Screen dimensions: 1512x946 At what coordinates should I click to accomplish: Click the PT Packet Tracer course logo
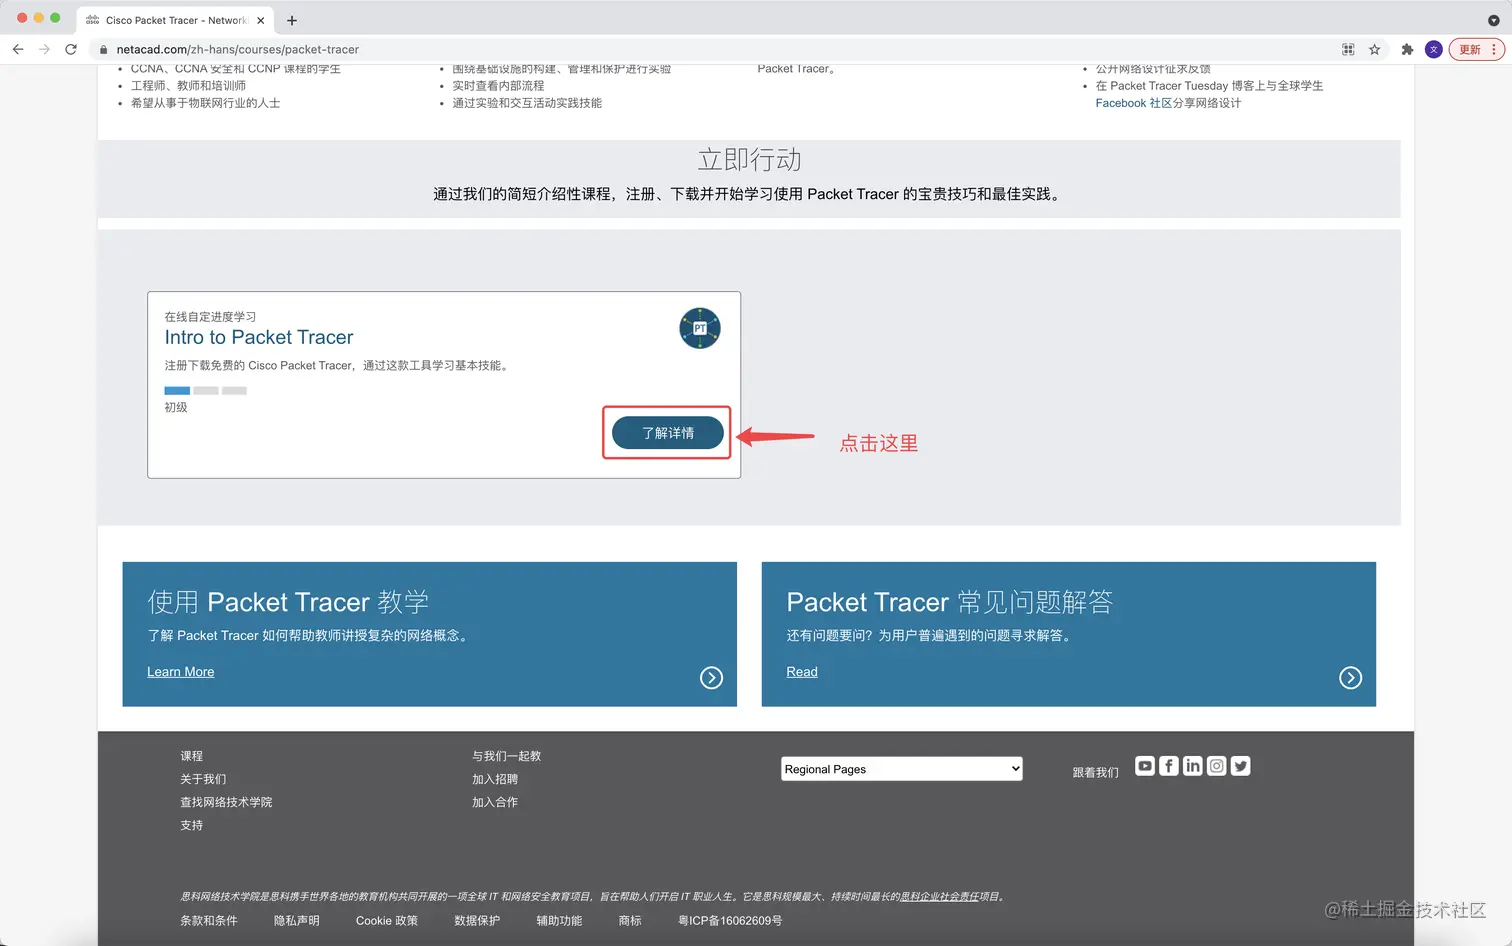(x=700, y=328)
